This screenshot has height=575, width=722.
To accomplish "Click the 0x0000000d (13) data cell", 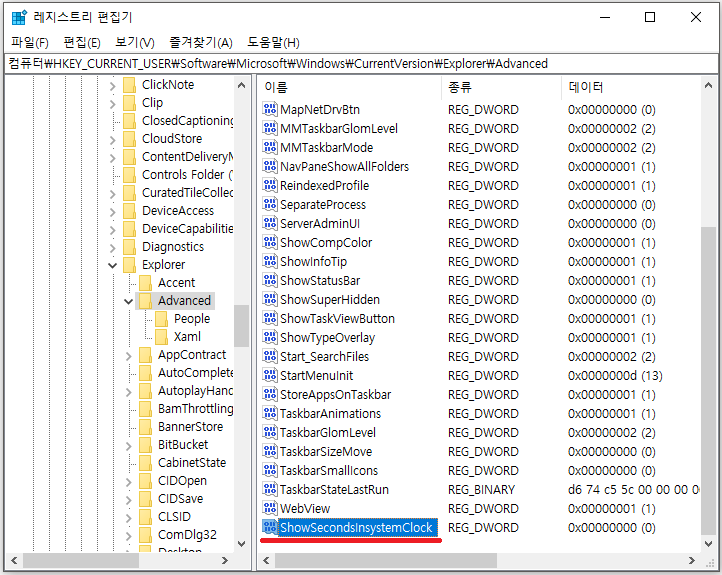I will click(615, 376).
